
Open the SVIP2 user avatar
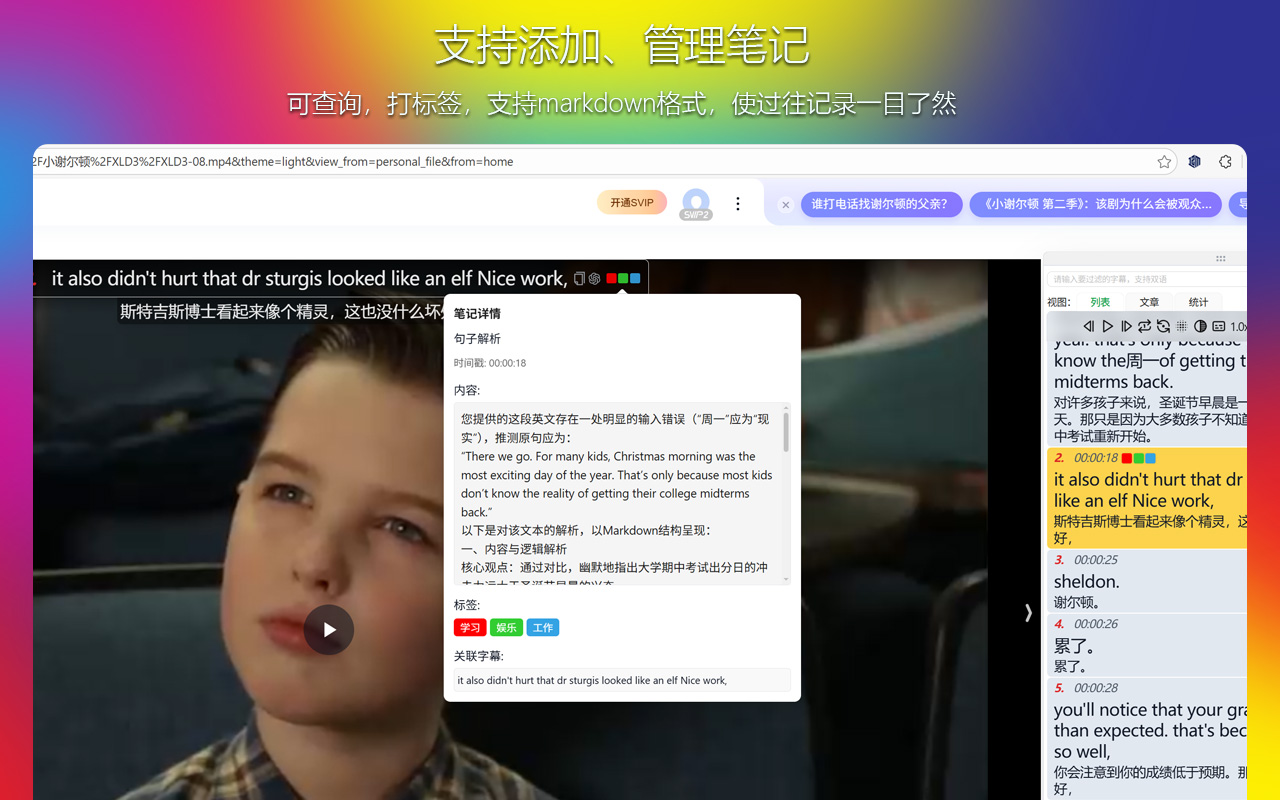click(695, 204)
